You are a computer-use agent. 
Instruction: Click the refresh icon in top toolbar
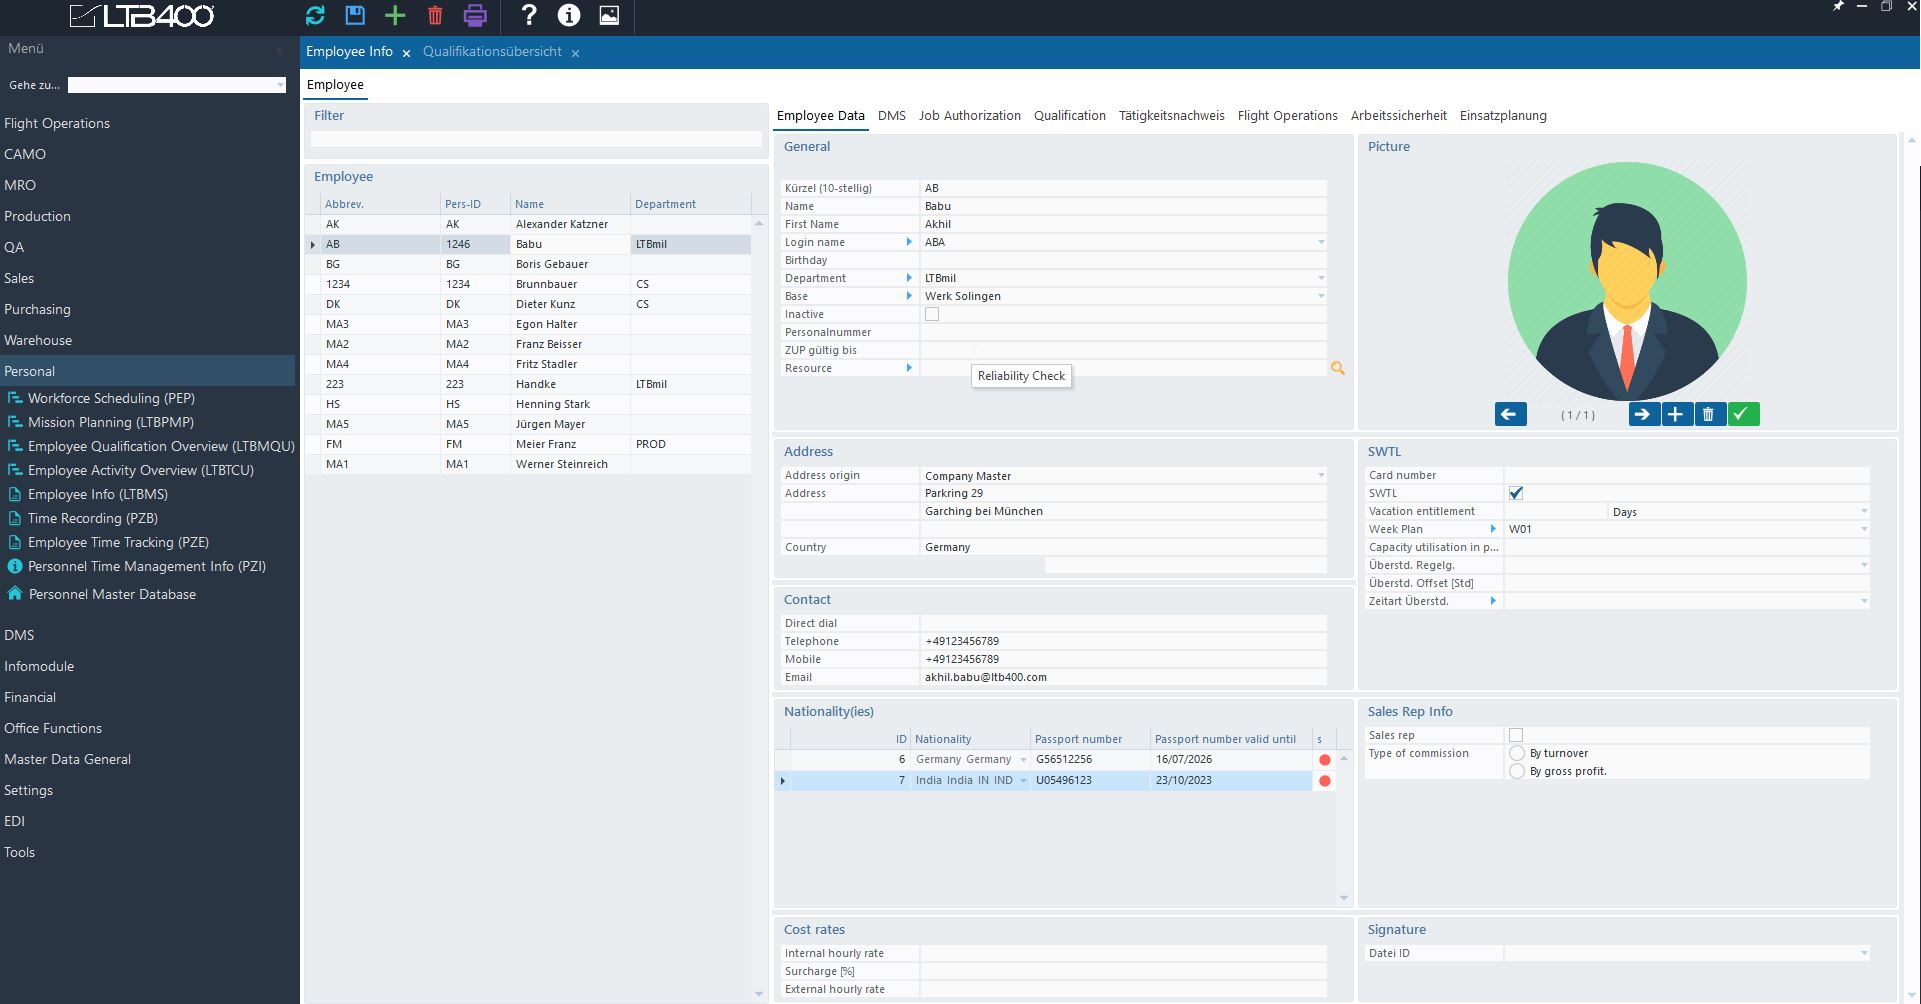tap(315, 15)
